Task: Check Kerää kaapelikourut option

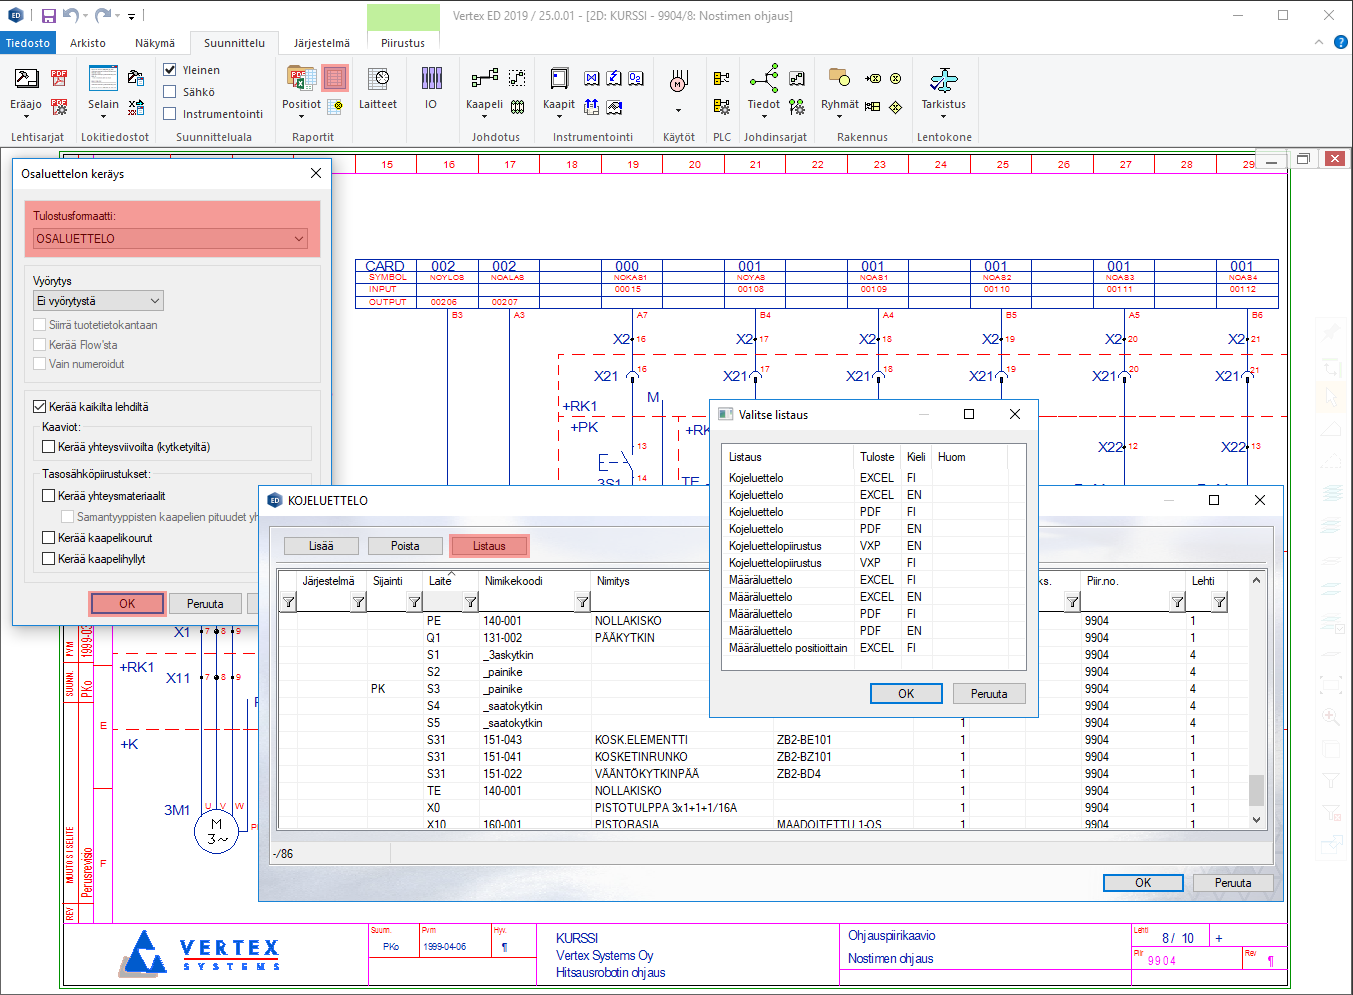Action: [x=48, y=538]
